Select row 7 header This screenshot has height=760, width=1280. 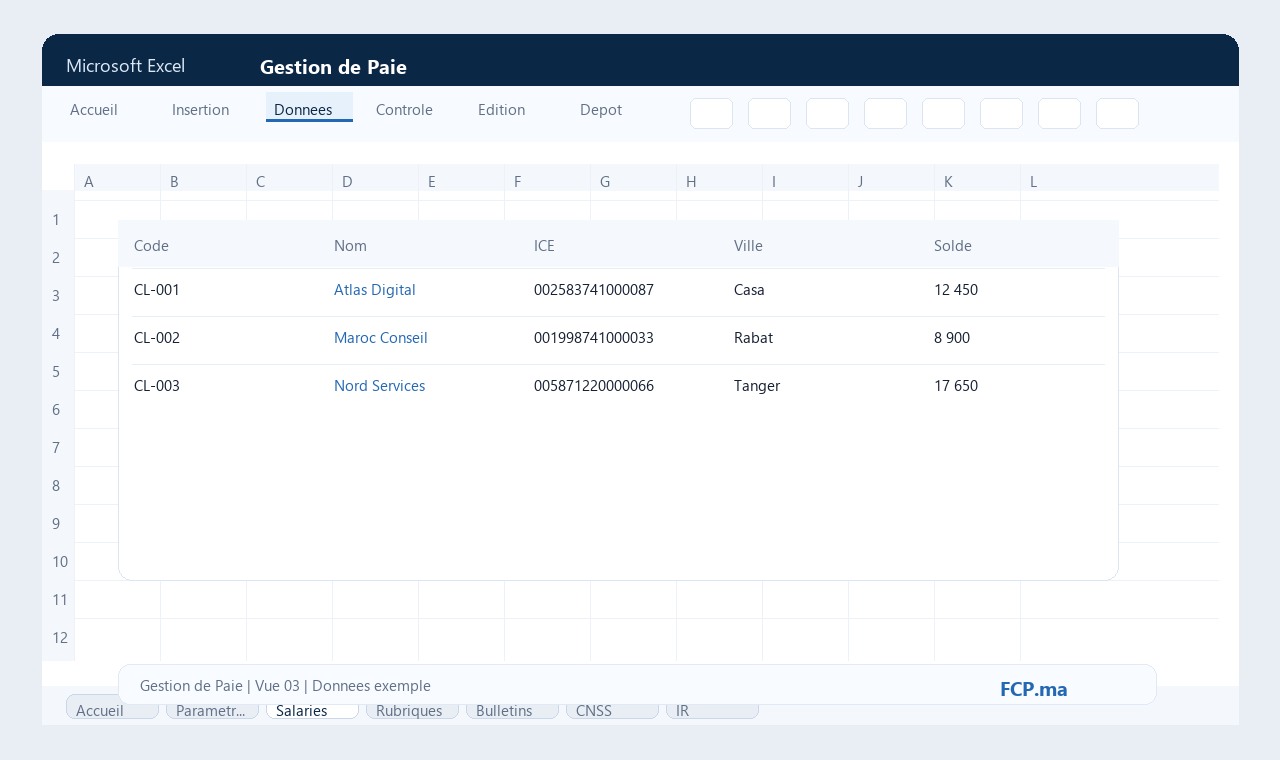pyautogui.click(x=57, y=448)
